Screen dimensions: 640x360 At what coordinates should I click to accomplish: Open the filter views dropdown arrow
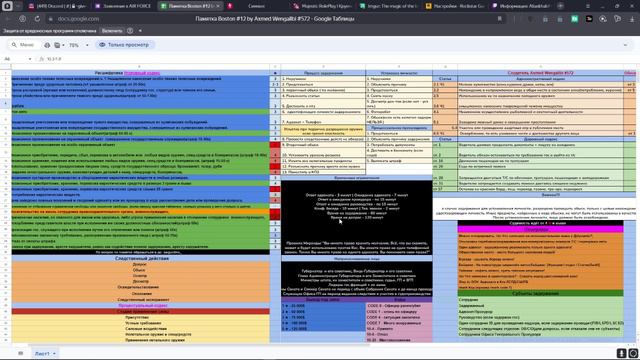tap(63, 45)
